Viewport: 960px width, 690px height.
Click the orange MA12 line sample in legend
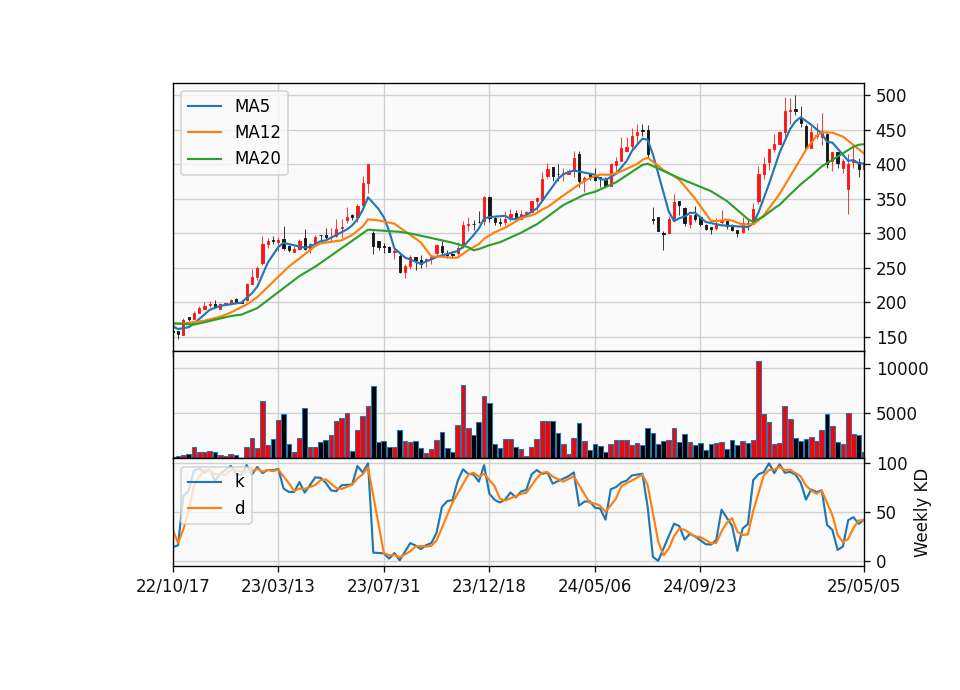tap(204, 132)
